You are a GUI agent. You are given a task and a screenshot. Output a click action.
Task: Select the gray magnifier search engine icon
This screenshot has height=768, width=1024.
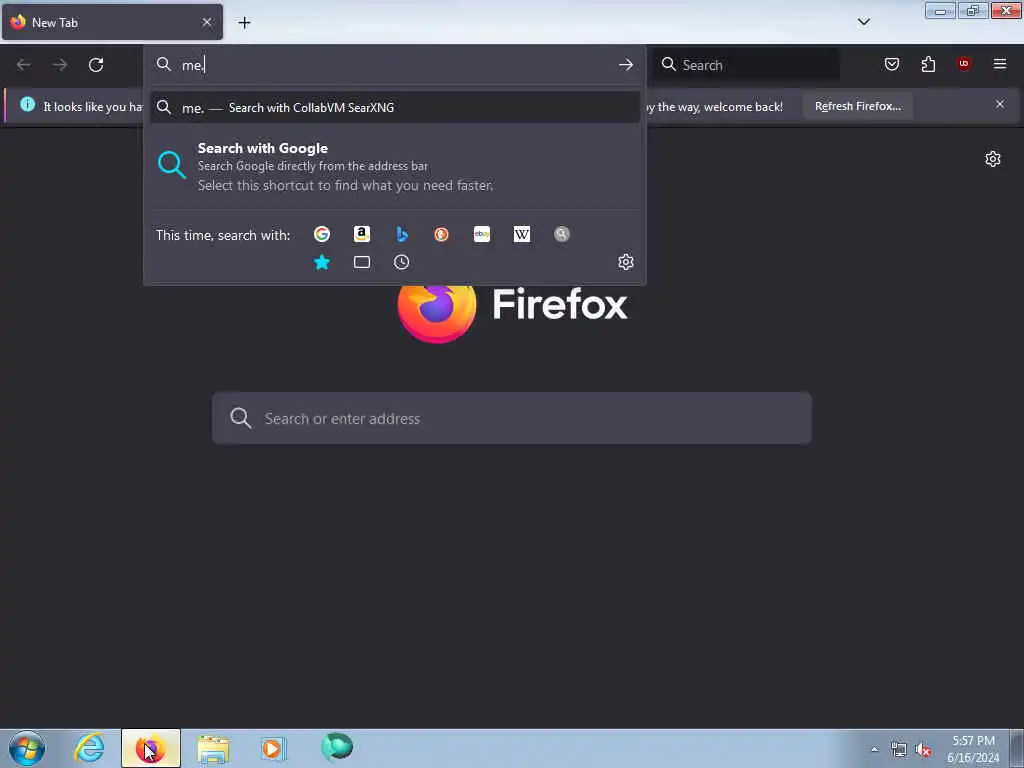(x=562, y=234)
